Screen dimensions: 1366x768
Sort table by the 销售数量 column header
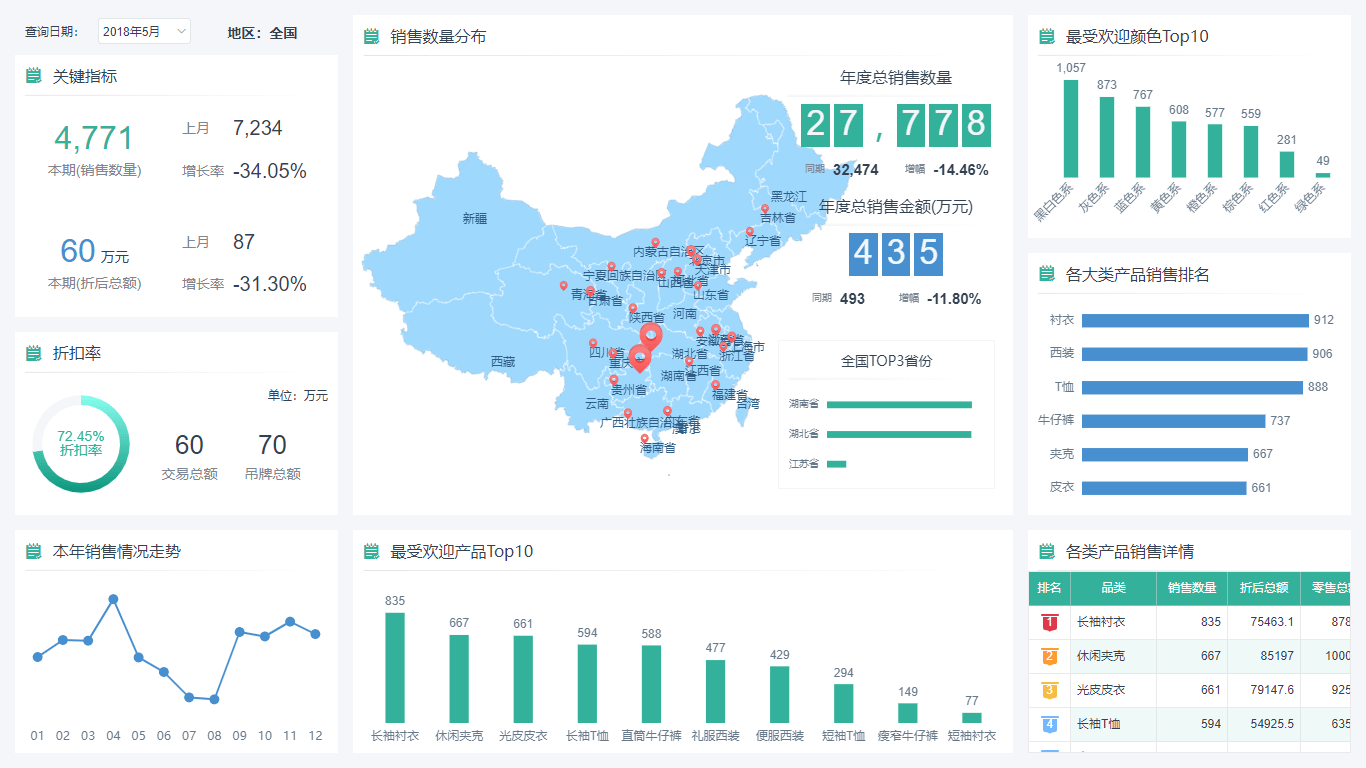click(x=1192, y=588)
